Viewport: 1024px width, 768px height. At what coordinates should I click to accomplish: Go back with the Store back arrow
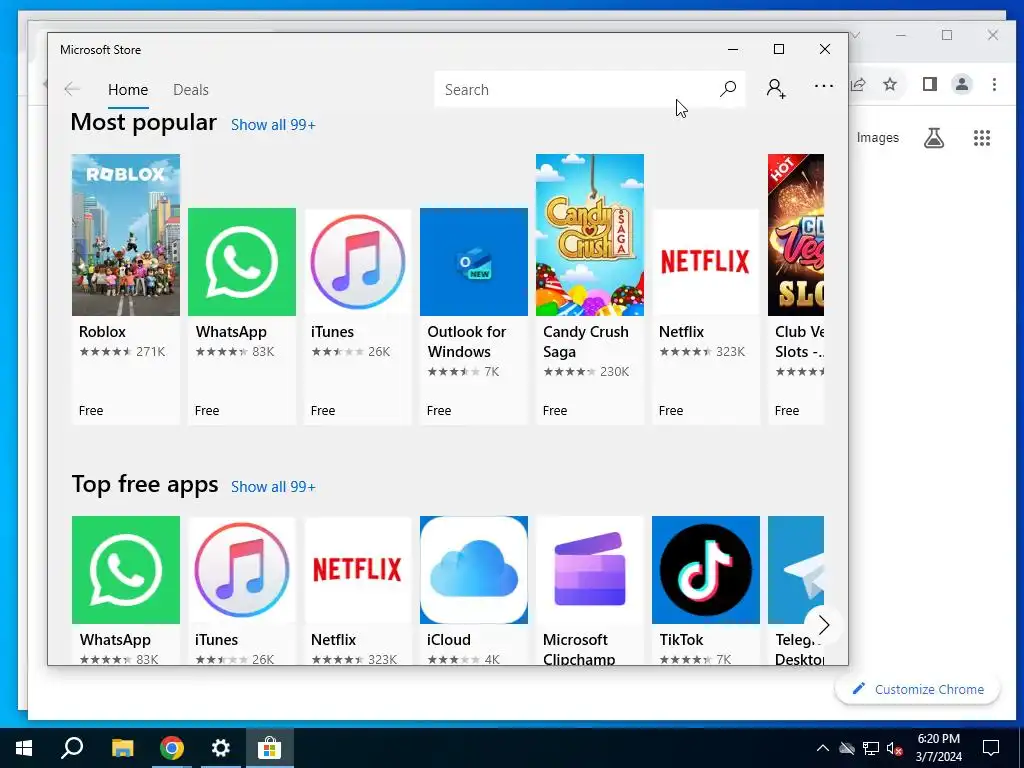pyautogui.click(x=72, y=89)
